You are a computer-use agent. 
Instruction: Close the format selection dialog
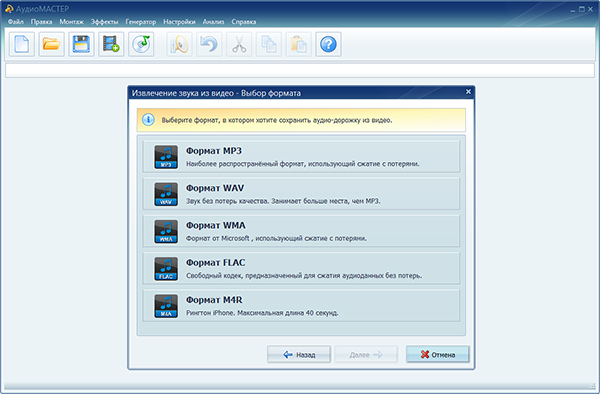point(468,92)
